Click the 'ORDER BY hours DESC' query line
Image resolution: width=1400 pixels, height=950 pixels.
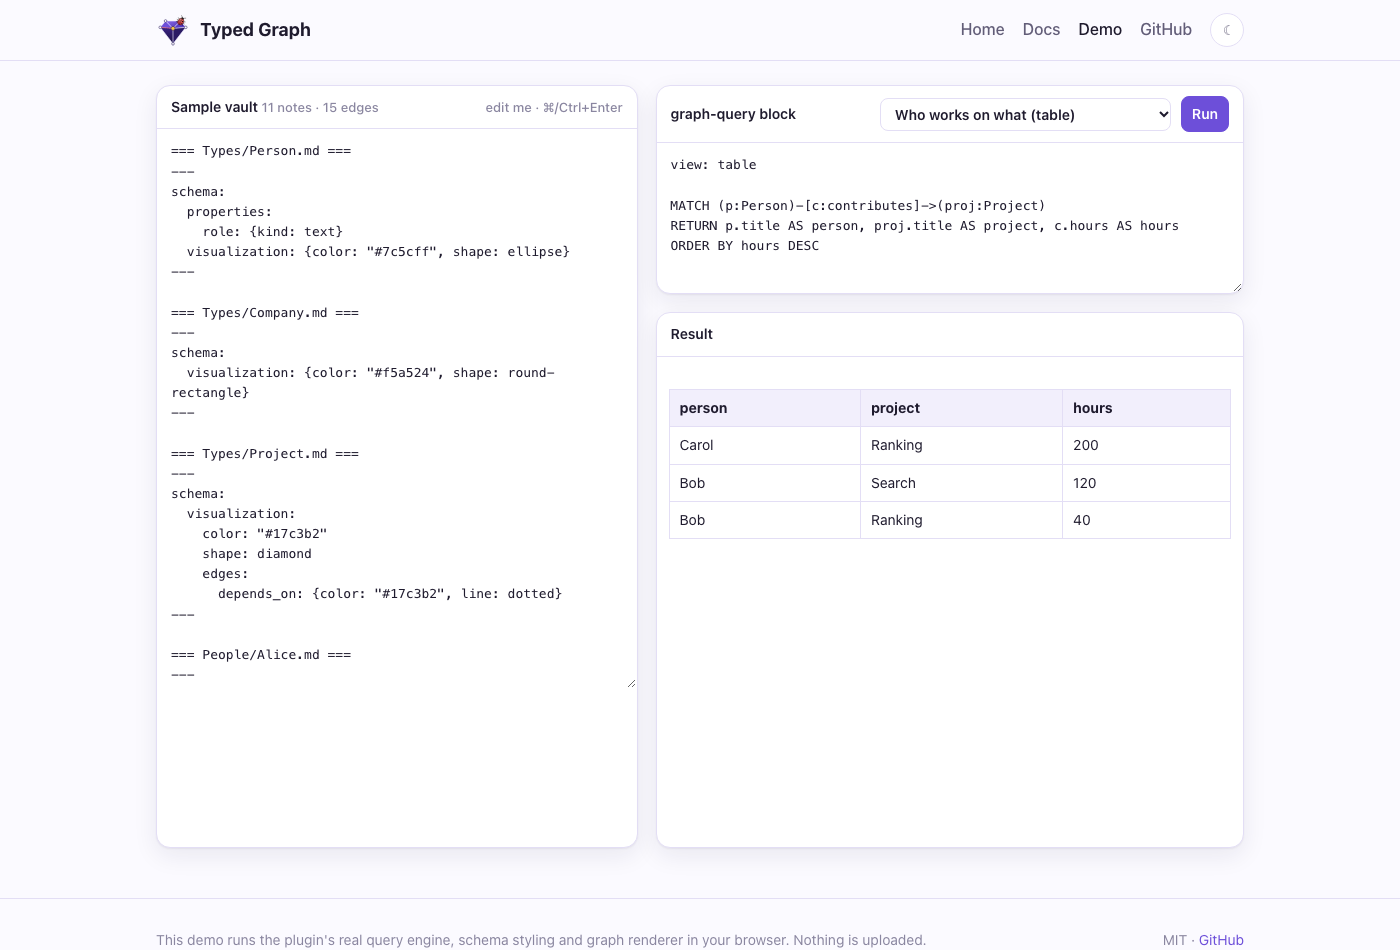click(745, 246)
